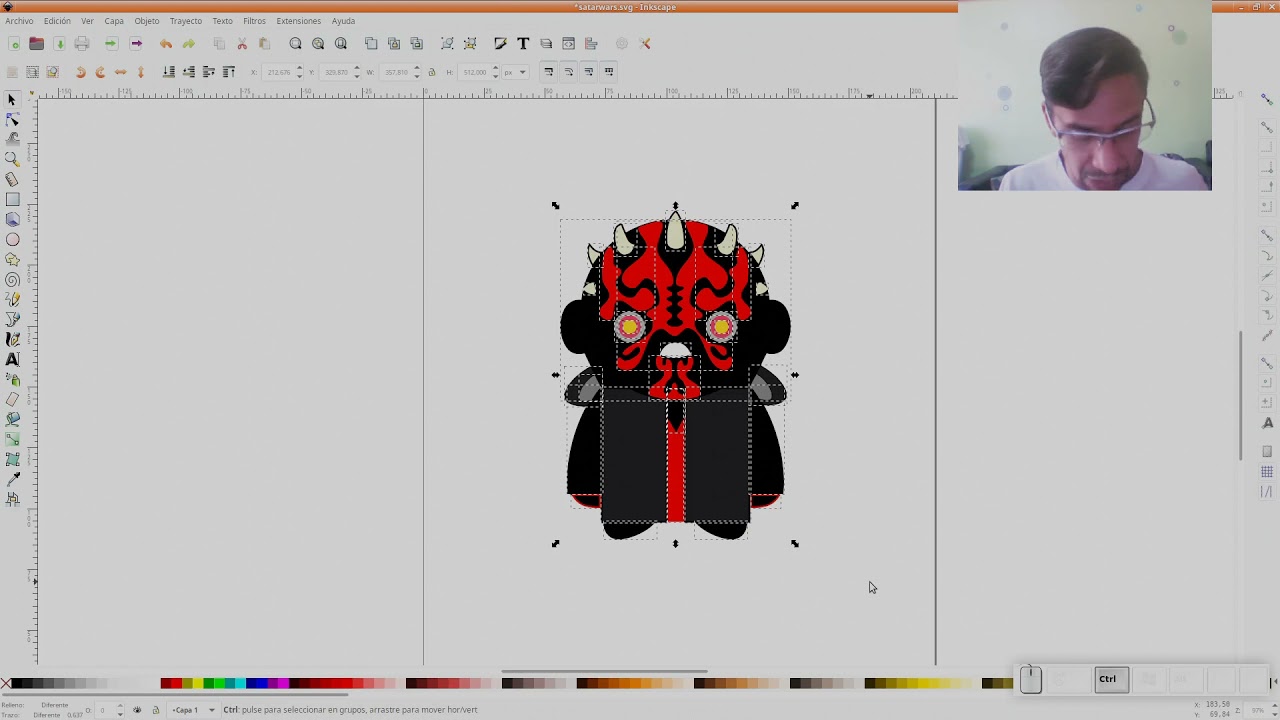Select the Gradient tool
The width and height of the screenshot is (1280, 720).
(12, 440)
